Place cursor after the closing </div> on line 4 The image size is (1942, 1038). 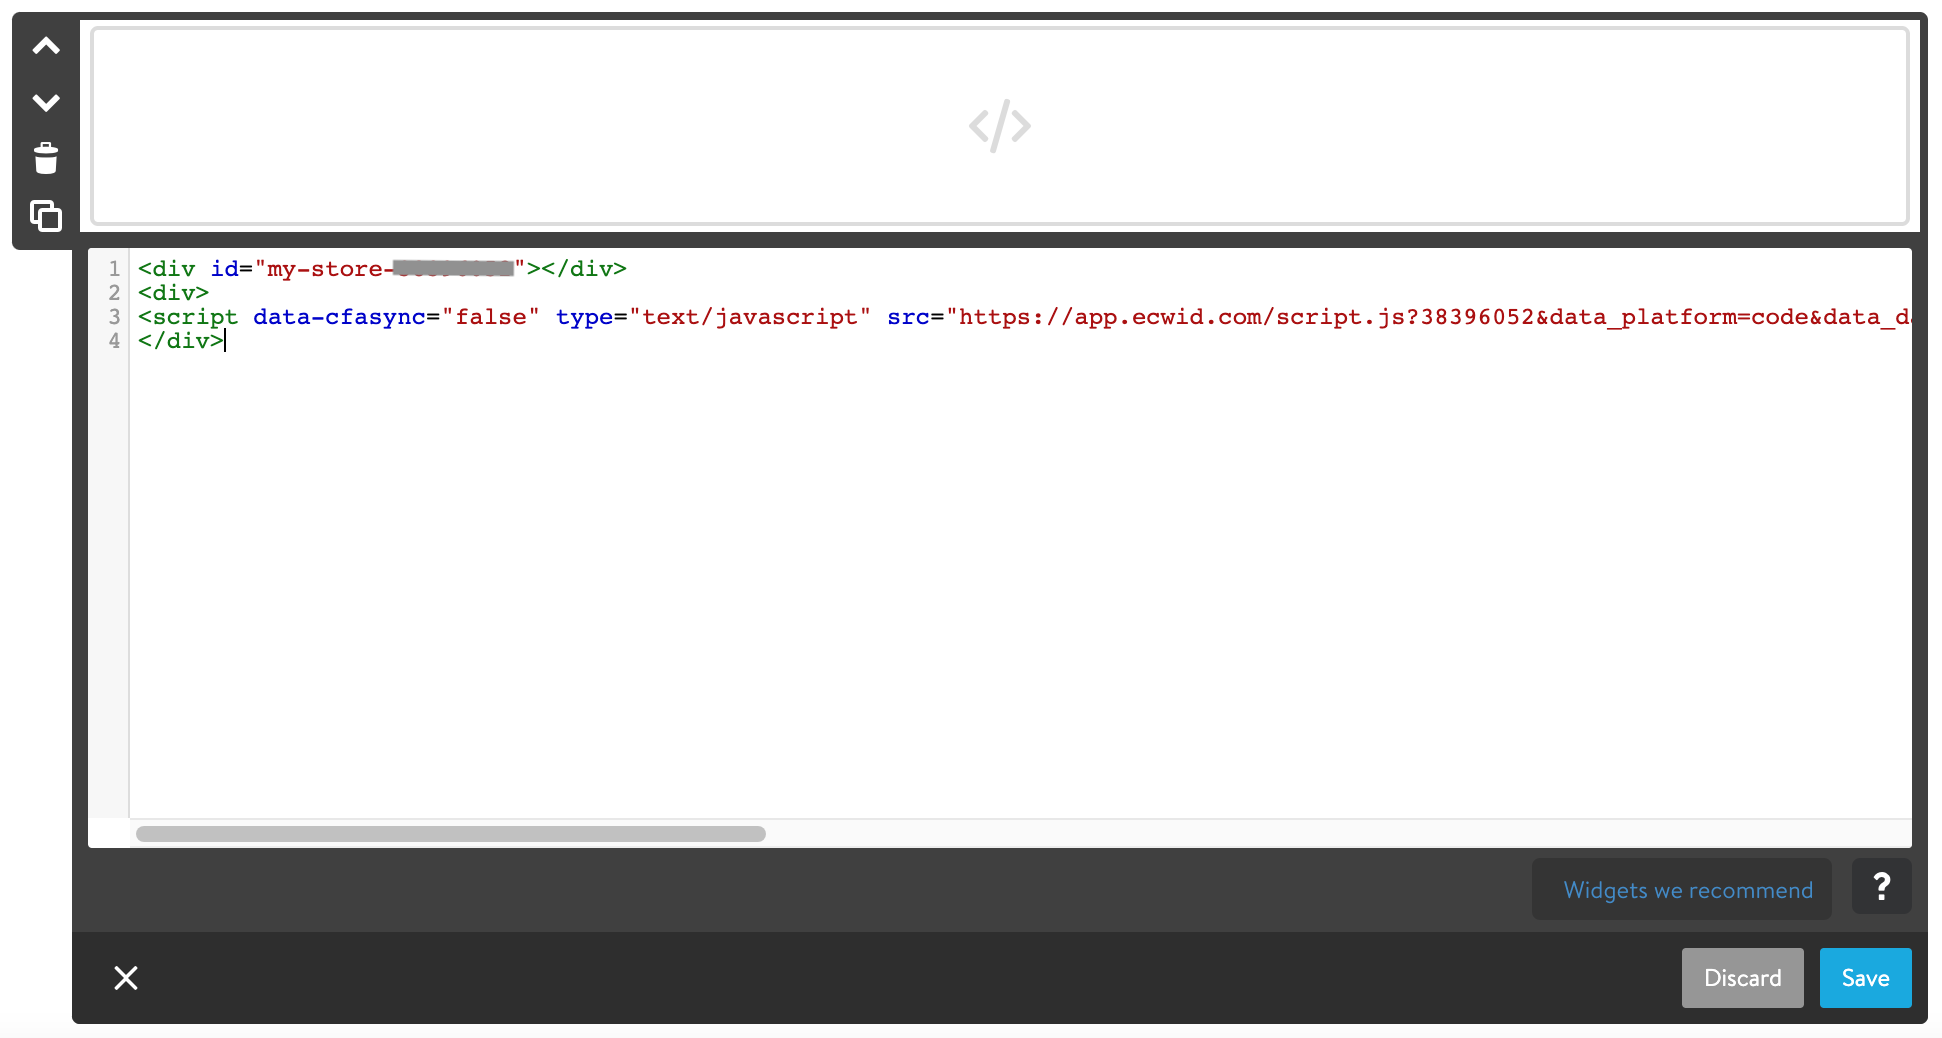click(226, 341)
